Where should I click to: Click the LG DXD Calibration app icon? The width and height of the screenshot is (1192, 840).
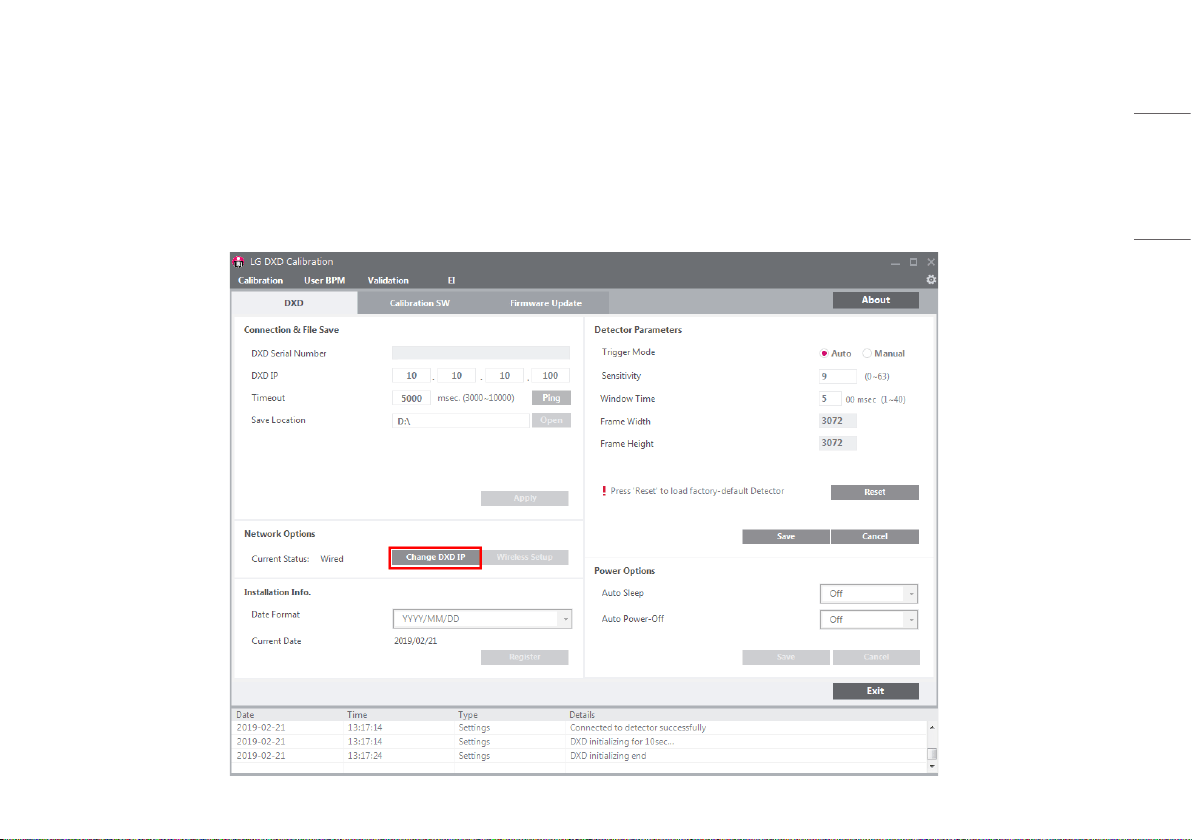(x=239, y=262)
